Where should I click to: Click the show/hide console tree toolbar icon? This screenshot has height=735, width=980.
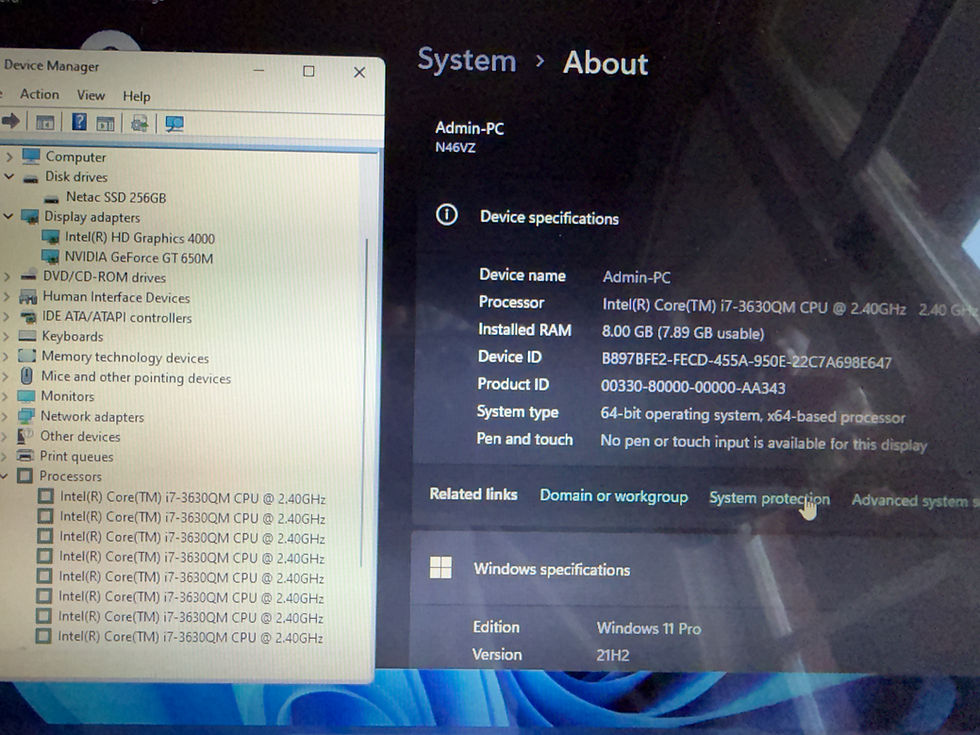(45, 122)
